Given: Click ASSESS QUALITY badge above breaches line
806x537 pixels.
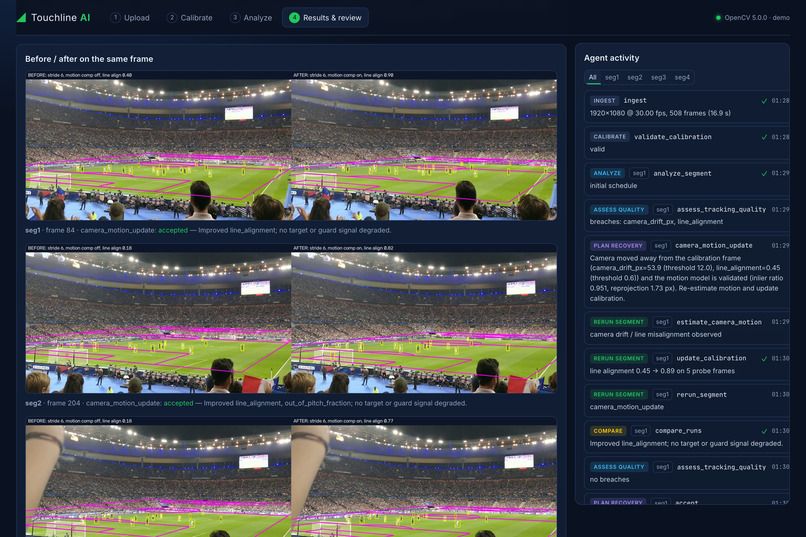Looking at the screenshot, I should (x=619, y=210).
